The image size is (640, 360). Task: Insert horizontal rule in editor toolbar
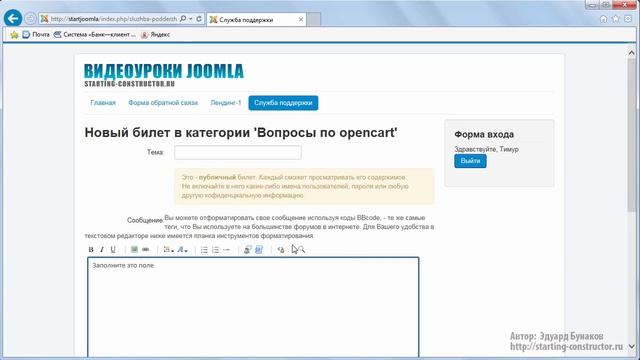(227, 250)
